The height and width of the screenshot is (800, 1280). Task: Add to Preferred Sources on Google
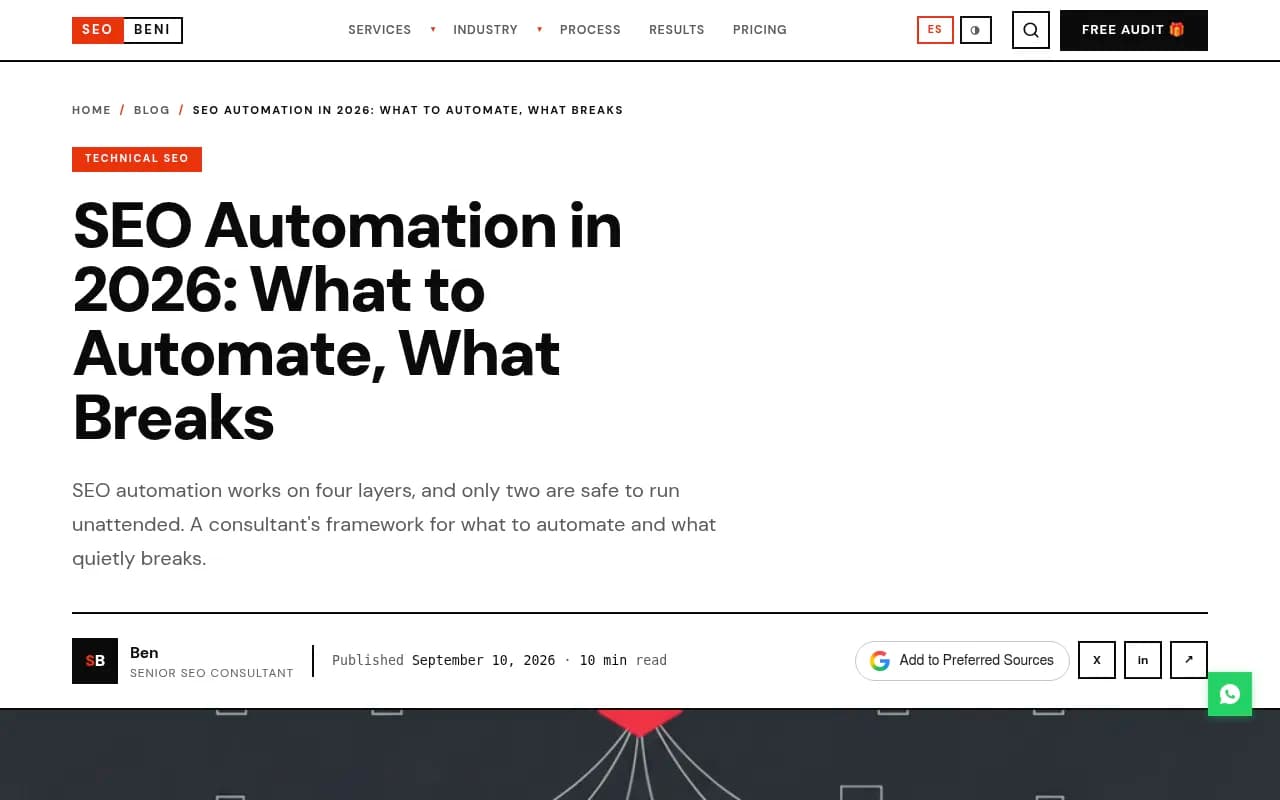pos(962,661)
